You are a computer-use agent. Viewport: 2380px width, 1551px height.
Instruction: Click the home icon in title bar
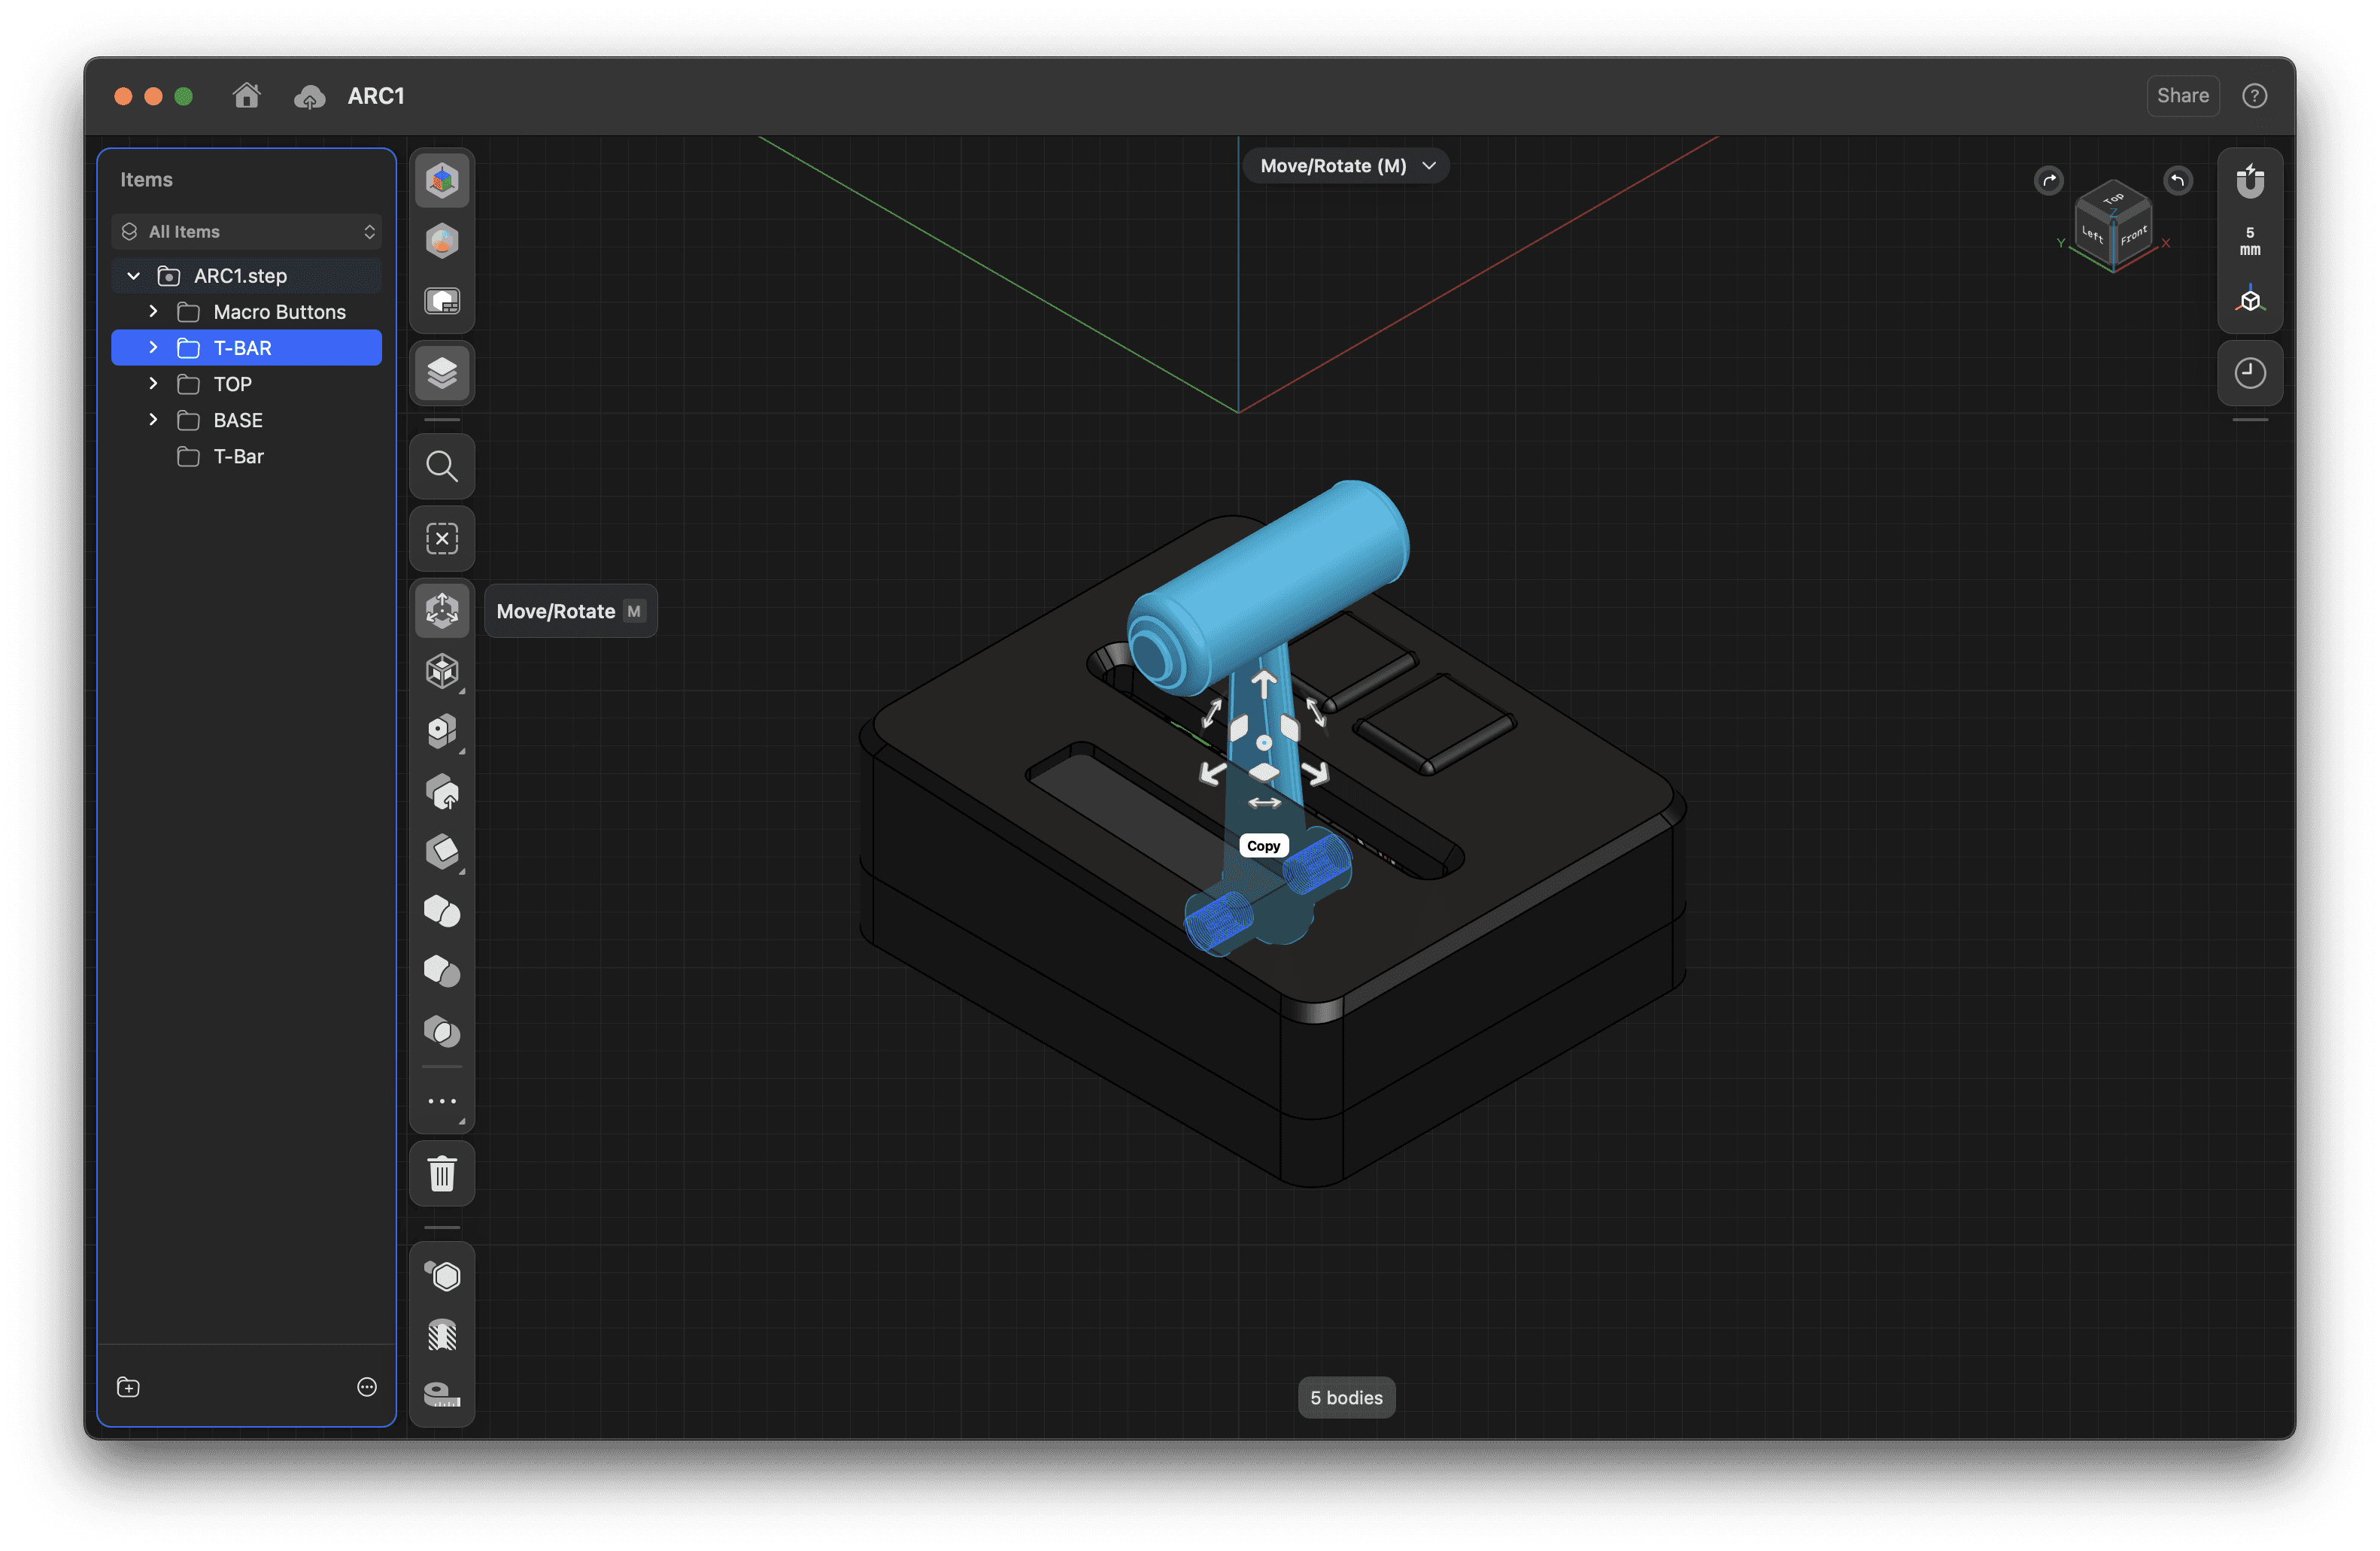pos(246,96)
